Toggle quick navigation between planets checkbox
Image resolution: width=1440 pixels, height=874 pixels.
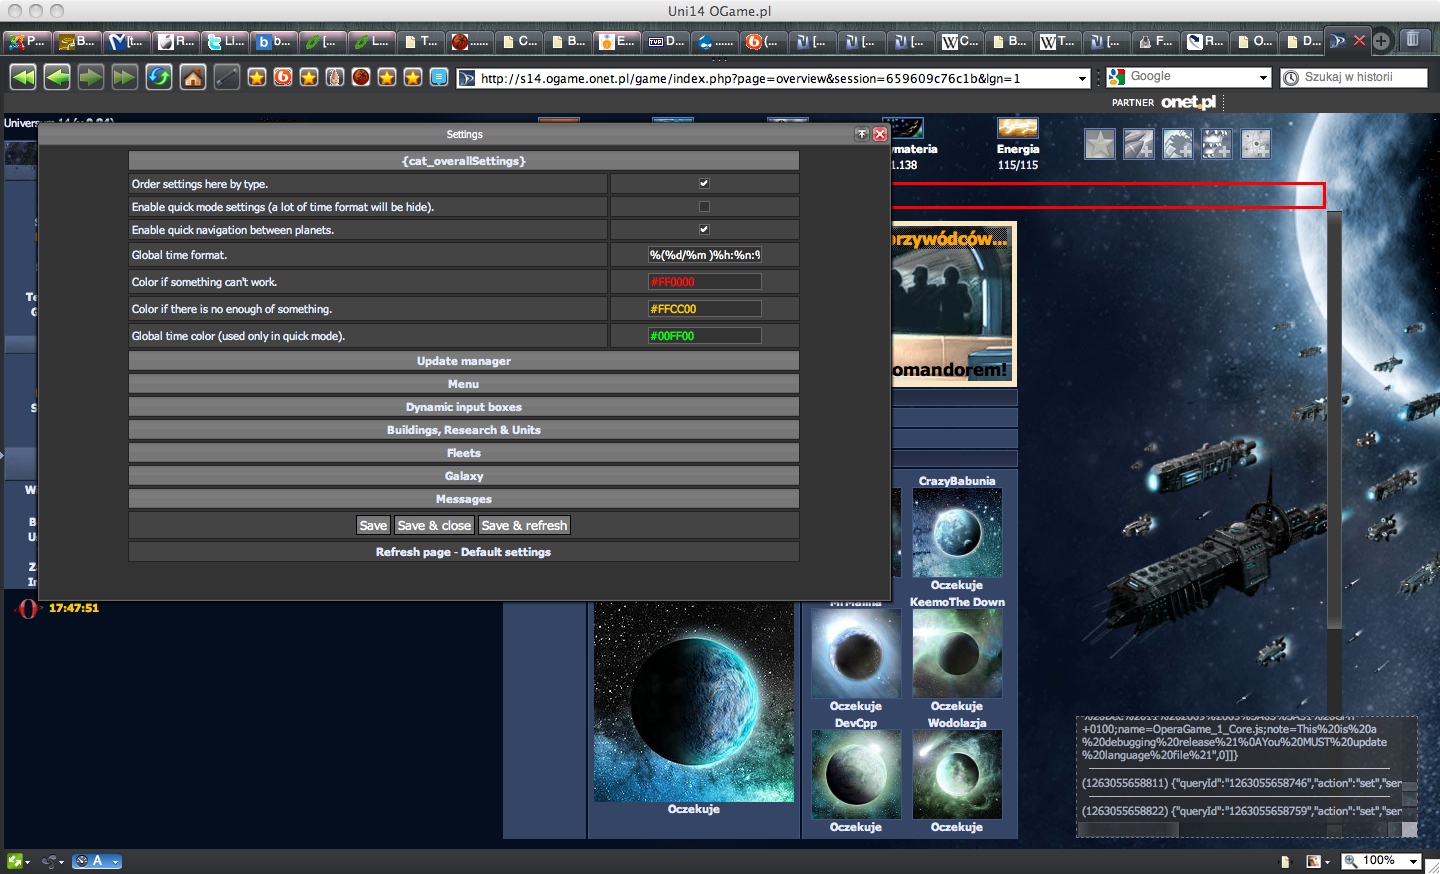pyautogui.click(x=704, y=230)
